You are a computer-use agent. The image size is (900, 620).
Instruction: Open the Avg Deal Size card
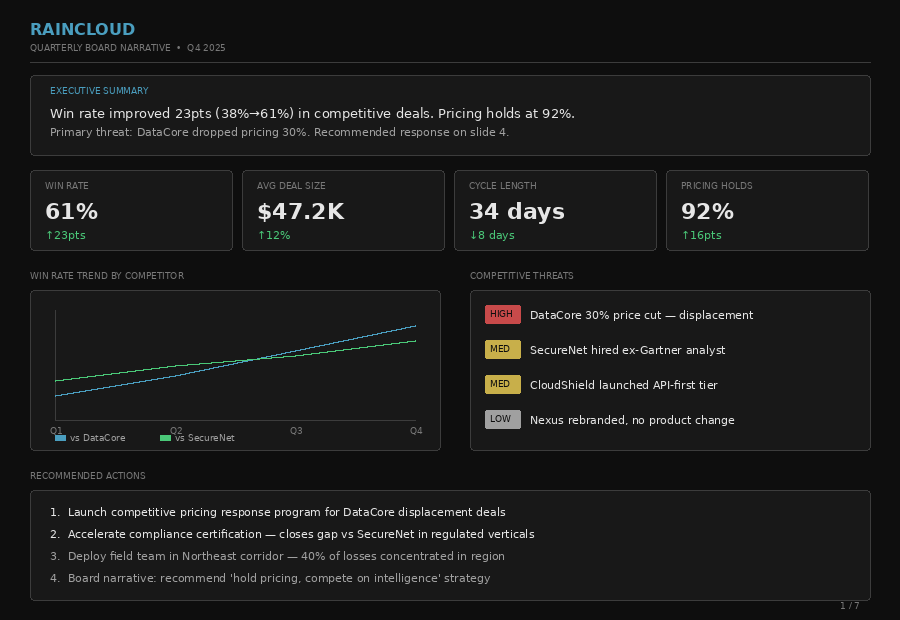(x=343, y=210)
